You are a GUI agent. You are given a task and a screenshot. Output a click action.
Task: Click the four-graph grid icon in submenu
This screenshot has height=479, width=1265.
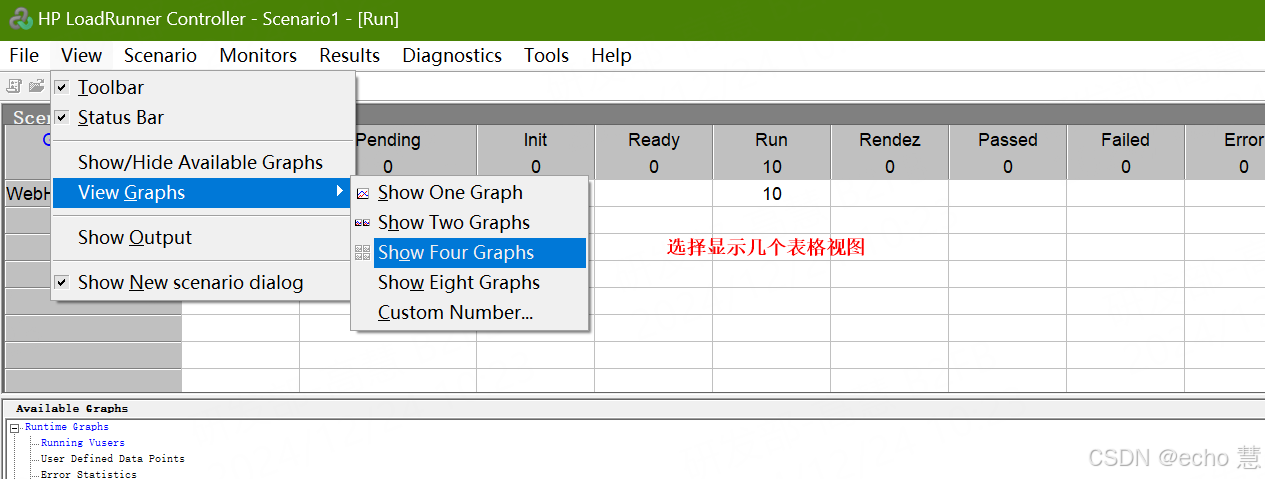click(363, 253)
